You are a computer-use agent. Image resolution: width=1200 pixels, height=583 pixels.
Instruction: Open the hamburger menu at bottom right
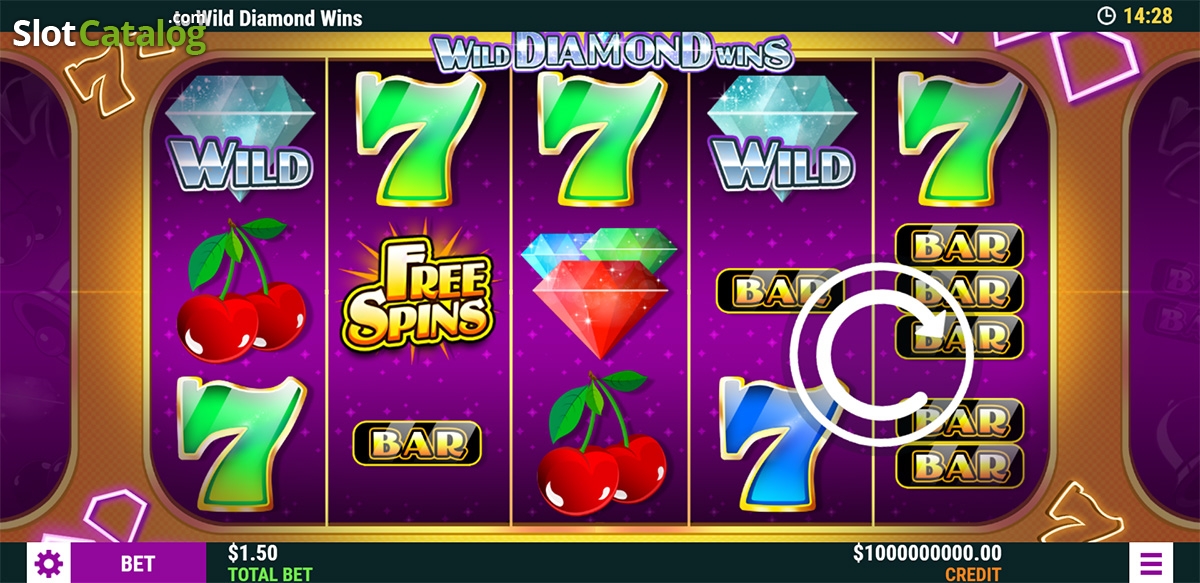[1151, 562]
